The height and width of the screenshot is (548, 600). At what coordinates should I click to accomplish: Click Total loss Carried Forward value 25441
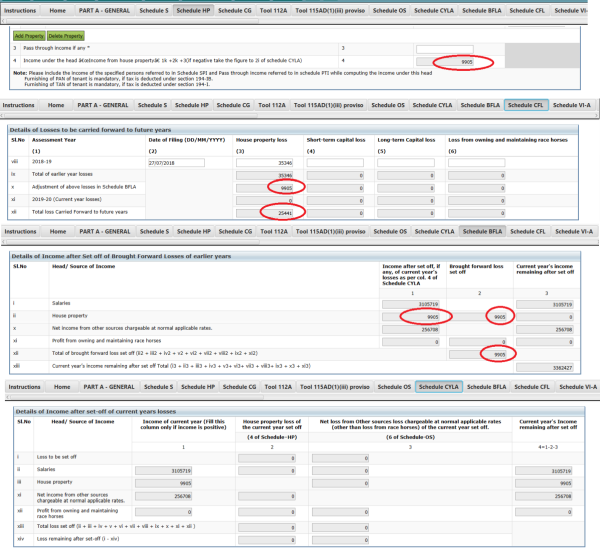[264, 213]
